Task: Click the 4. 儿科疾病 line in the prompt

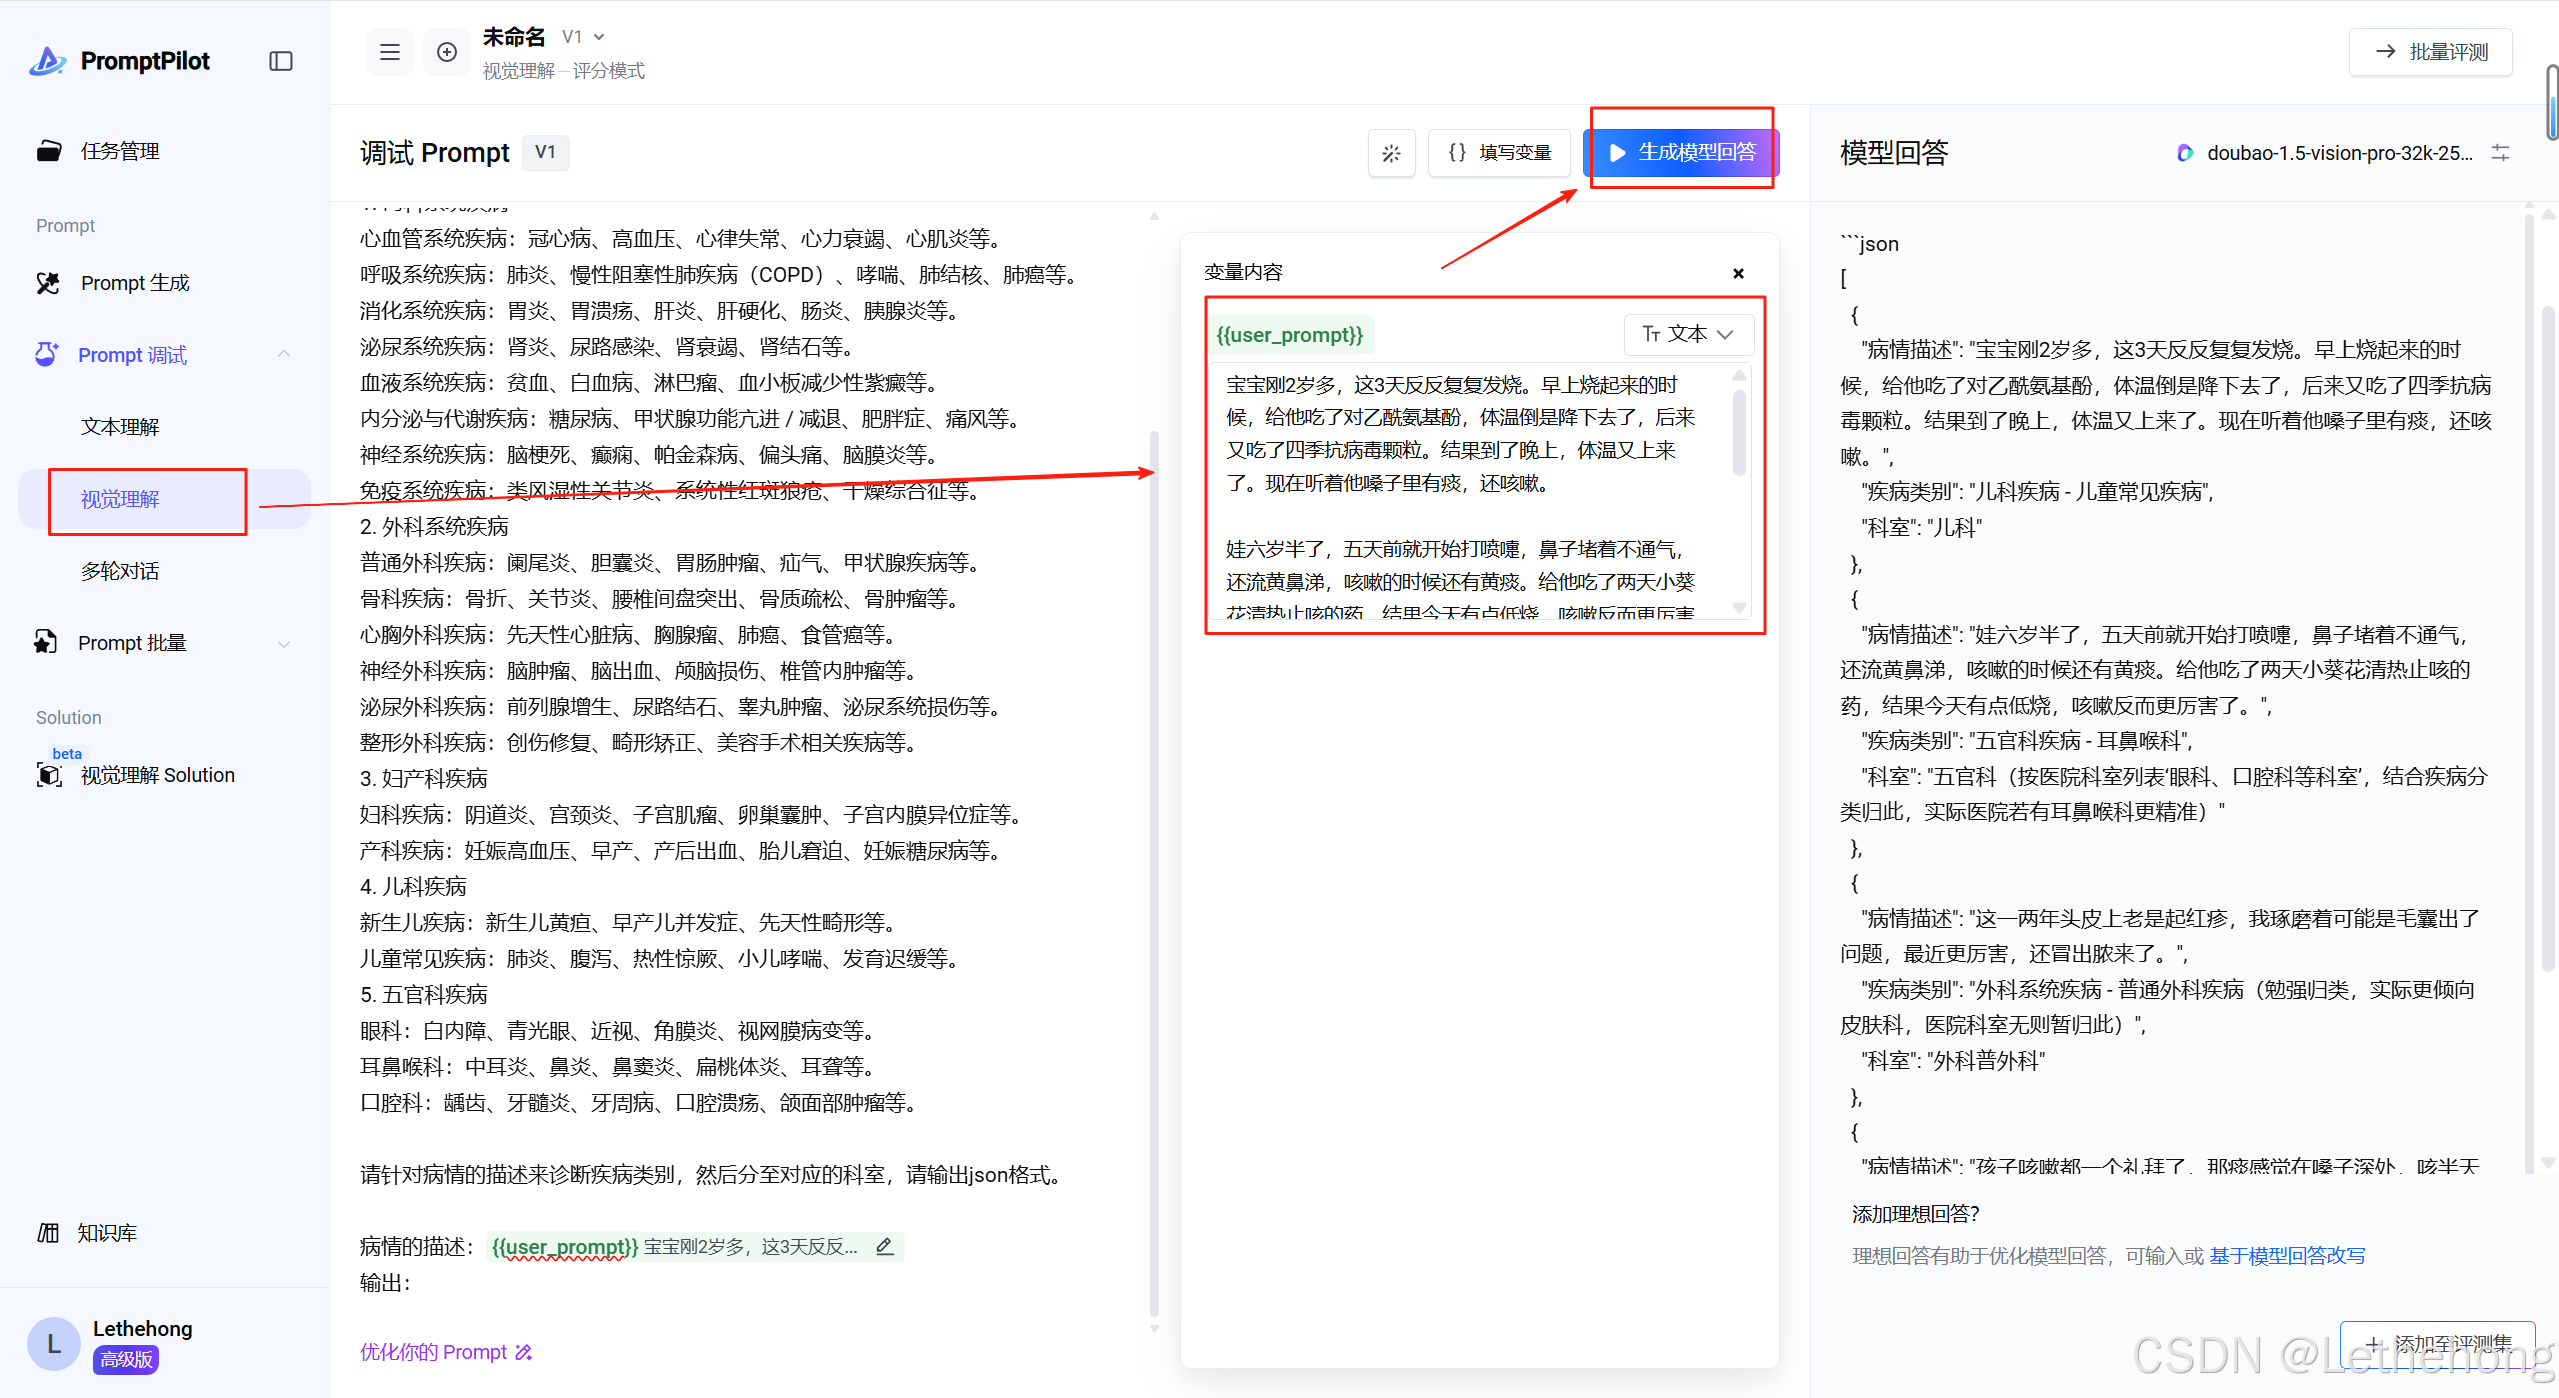Action: coord(413,886)
